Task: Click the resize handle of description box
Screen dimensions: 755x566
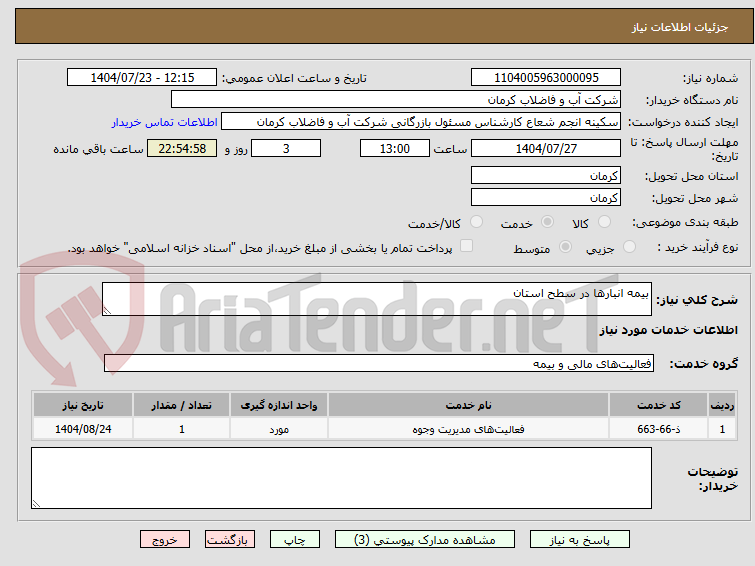Action: point(107,311)
